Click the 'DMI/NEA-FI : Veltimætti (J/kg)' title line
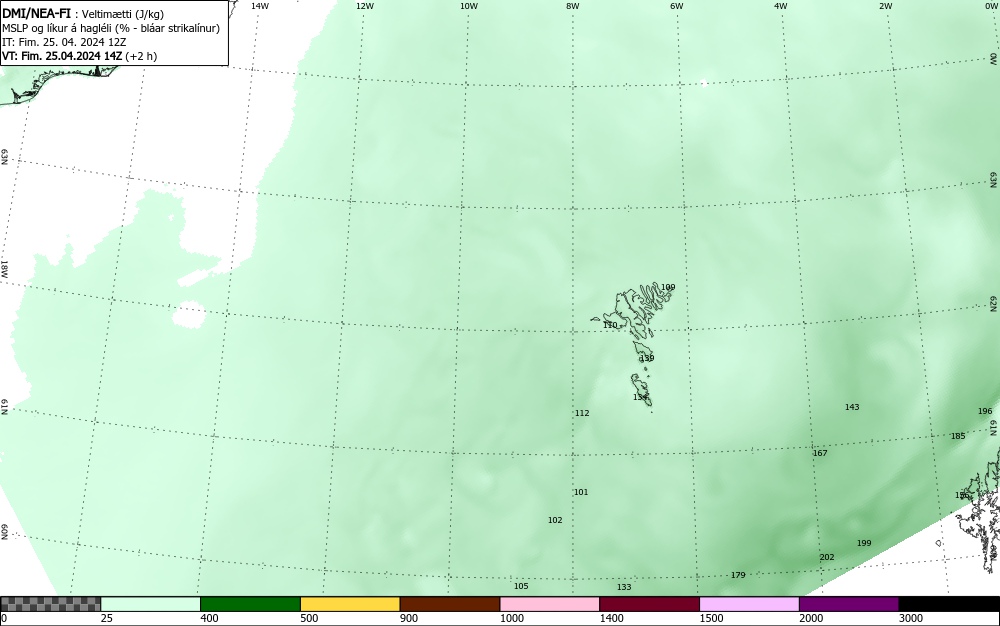This screenshot has width=1000, height=626. (x=83, y=14)
